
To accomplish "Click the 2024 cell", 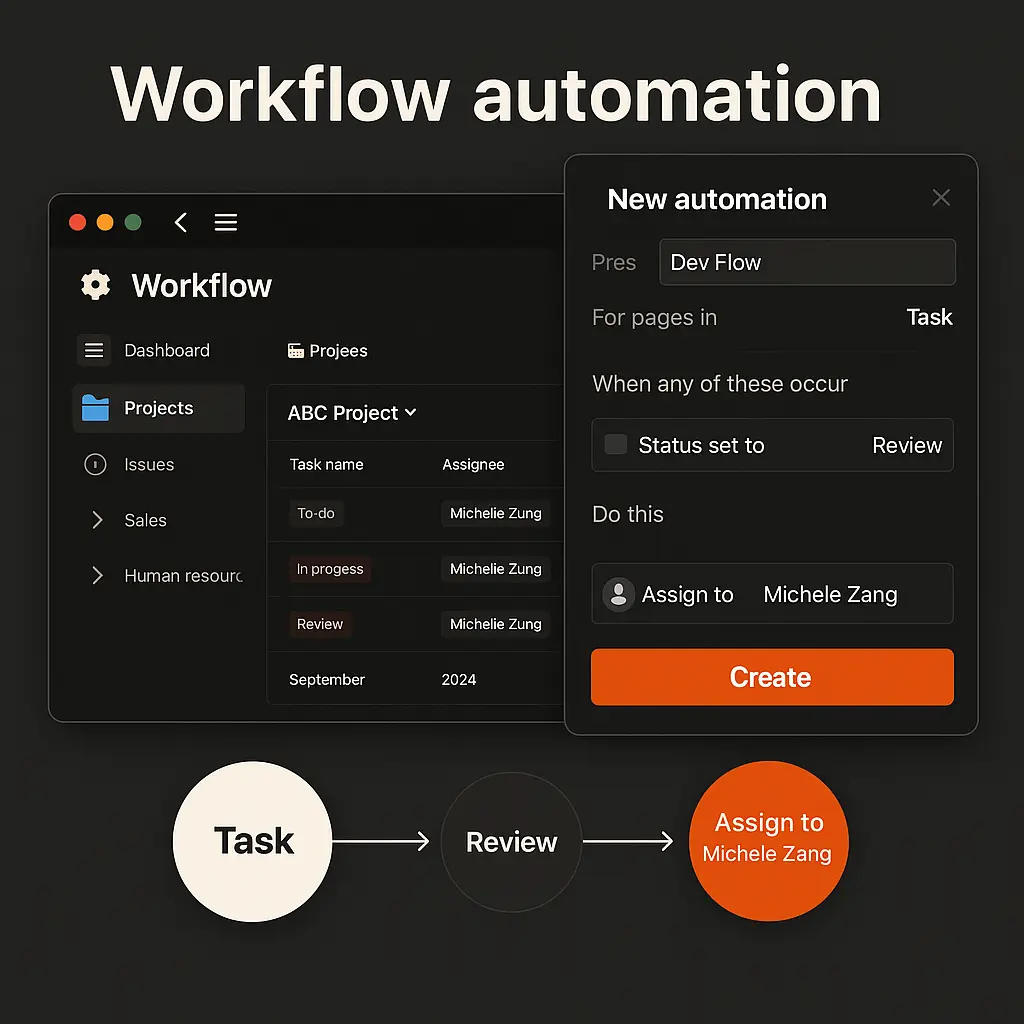I will pyautogui.click(x=458, y=680).
